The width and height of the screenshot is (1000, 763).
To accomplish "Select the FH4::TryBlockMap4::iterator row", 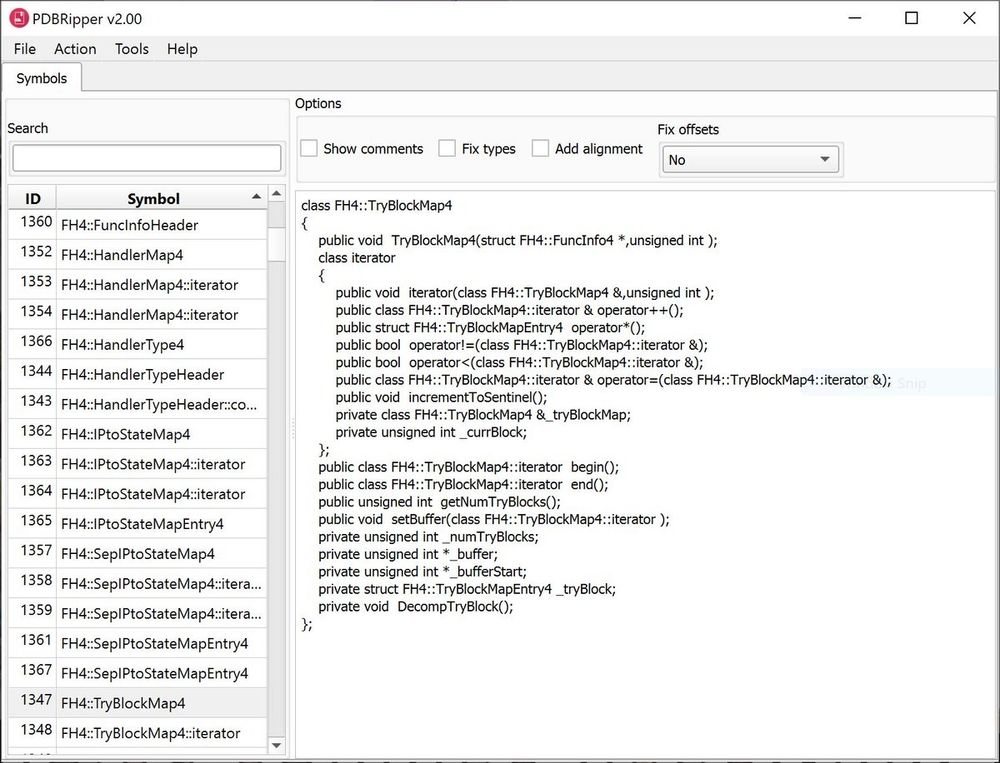I will [138, 732].
